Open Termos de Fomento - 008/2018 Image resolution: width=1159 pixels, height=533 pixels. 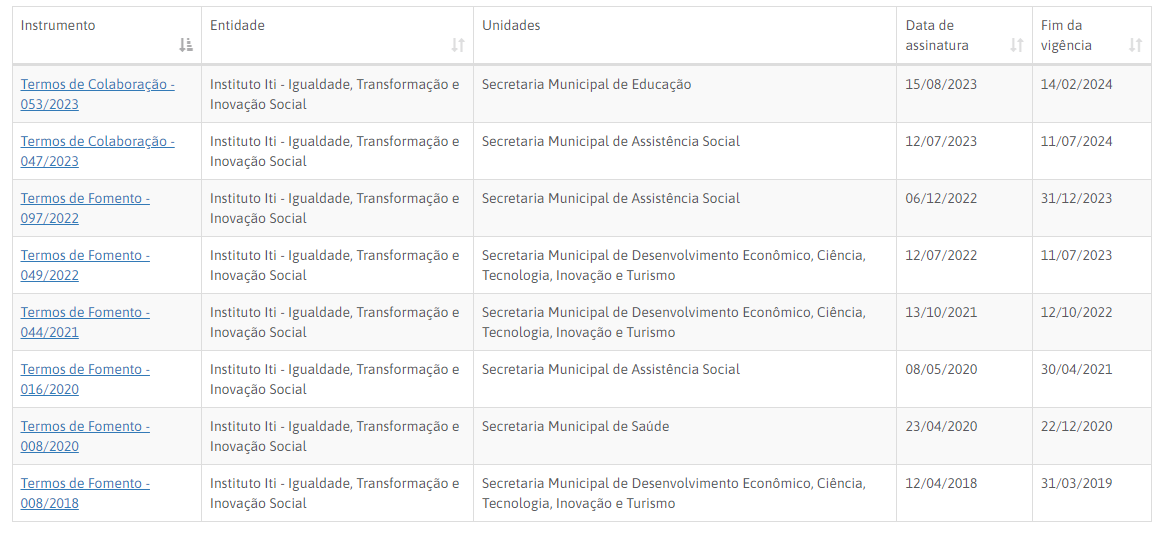coord(85,493)
